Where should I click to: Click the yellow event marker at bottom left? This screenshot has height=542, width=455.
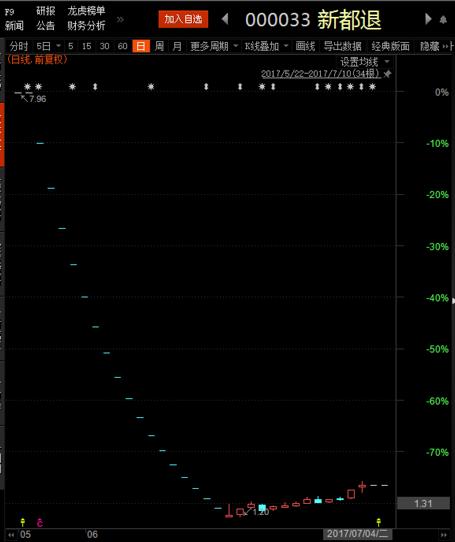click(23, 522)
